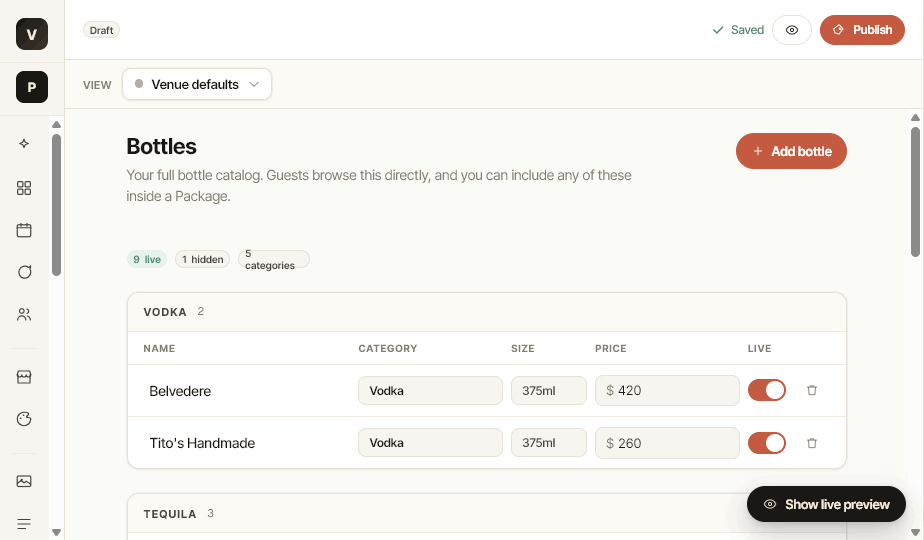Select the people icon in sidebar
924x540 pixels.
point(24,315)
